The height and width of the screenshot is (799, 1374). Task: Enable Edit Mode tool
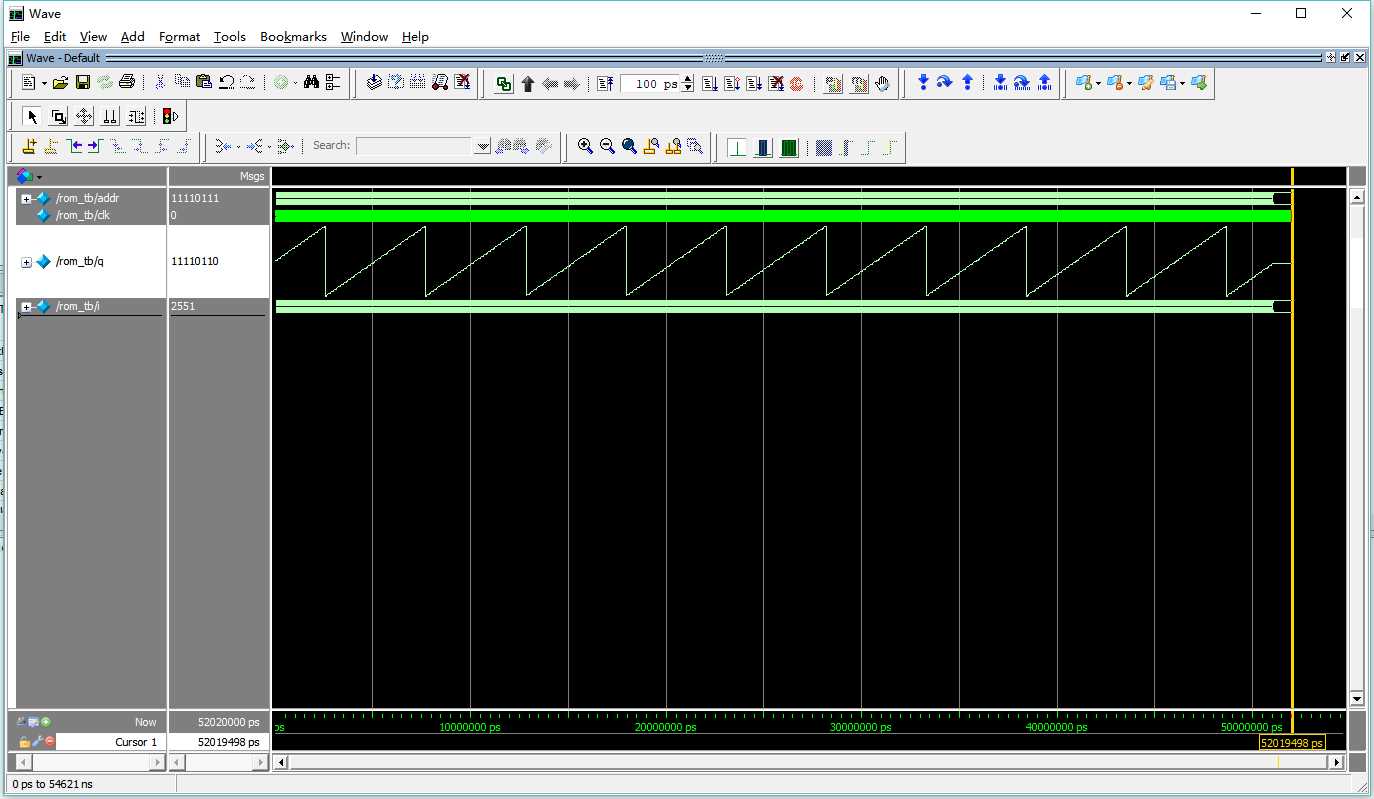point(137,116)
